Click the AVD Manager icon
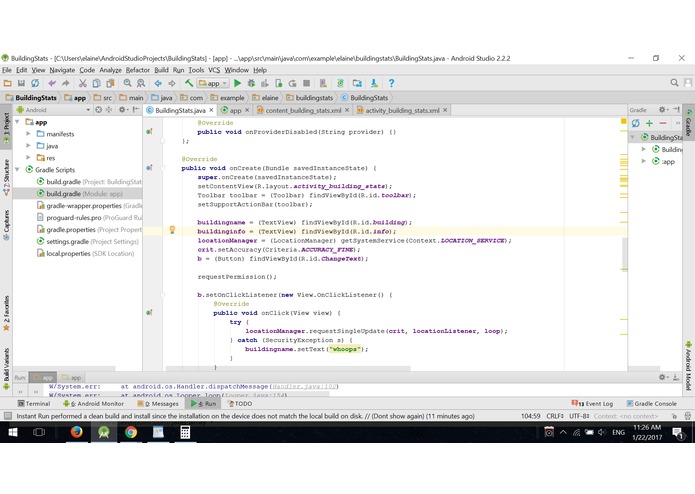 pyautogui.click(x=323, y=83)
